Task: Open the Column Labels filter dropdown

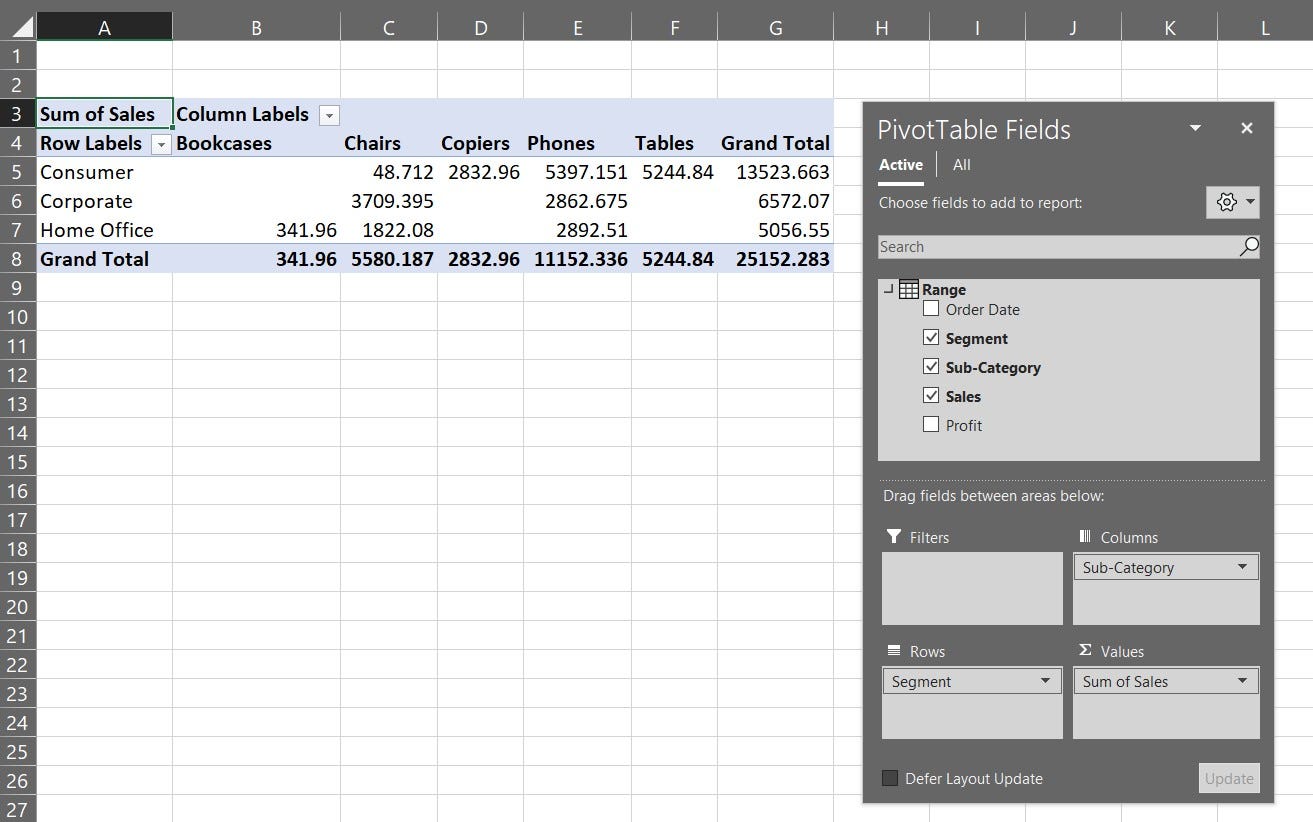Action: tap(329, 115)
